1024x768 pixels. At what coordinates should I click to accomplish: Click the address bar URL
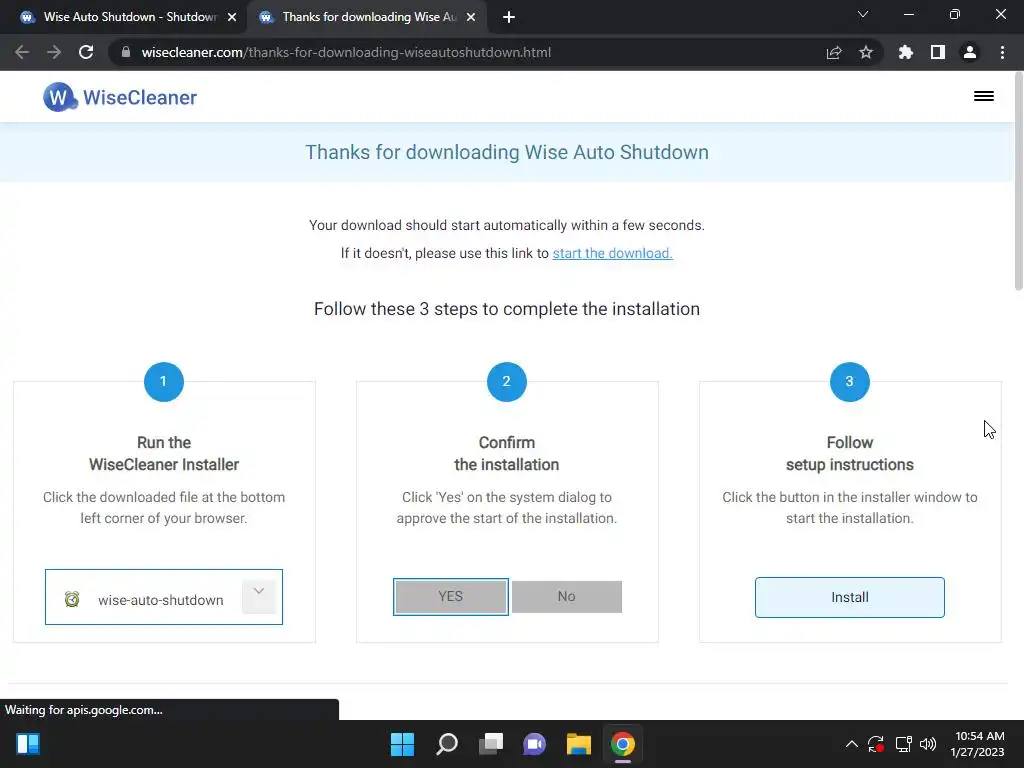346,52
